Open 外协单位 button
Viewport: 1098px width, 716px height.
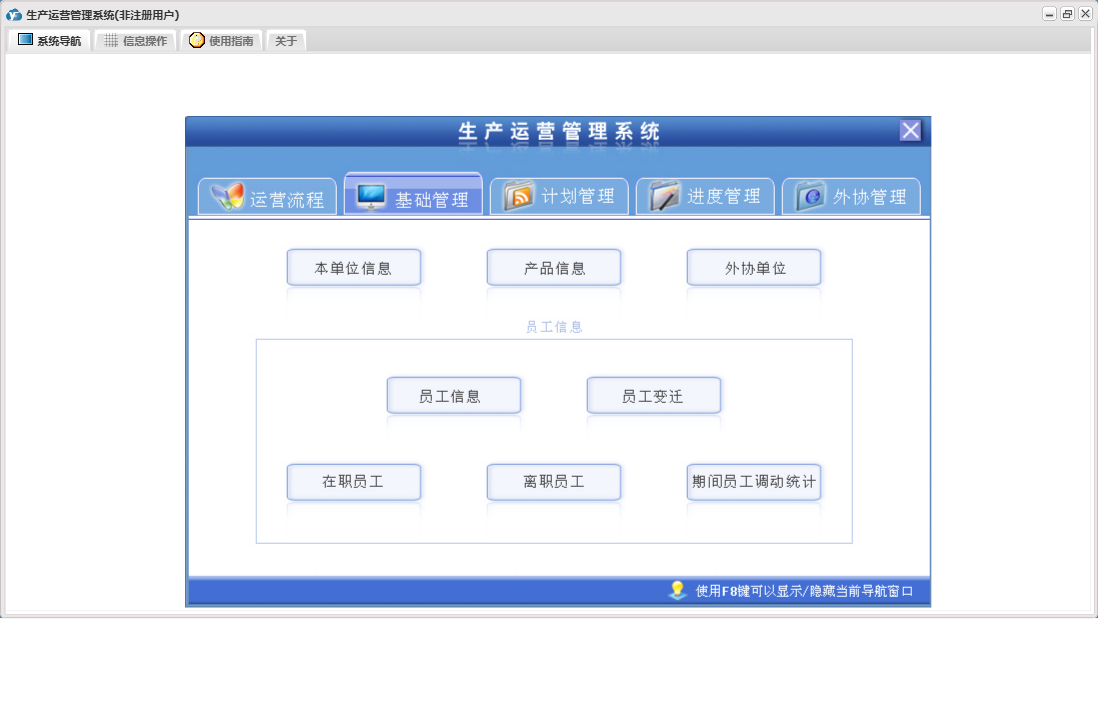[x=754, y=268]
